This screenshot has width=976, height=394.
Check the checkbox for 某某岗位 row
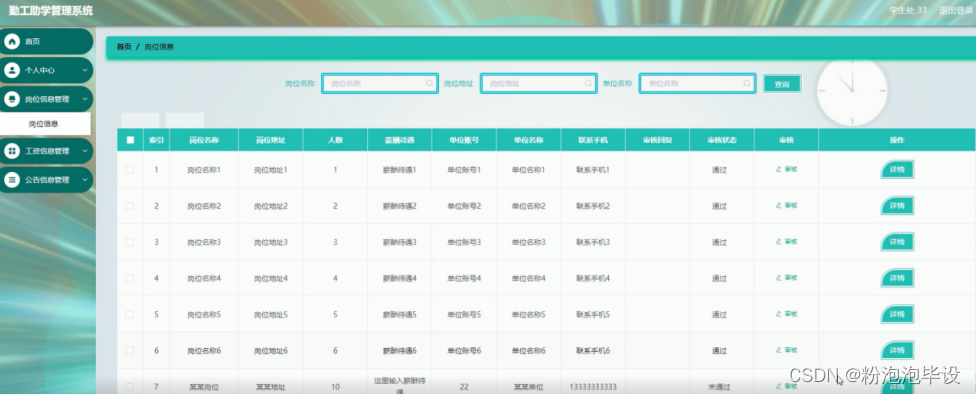click(x=129, y=387)
